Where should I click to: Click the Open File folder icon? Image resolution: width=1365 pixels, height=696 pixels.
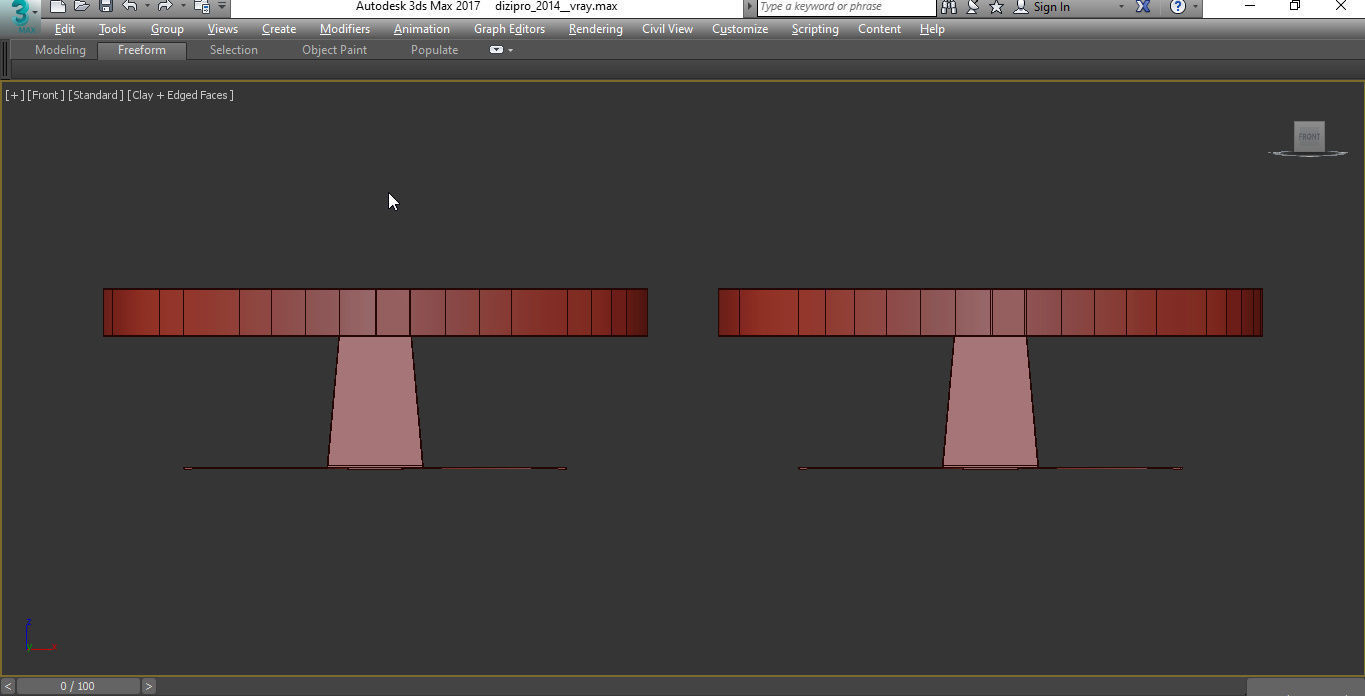(82, 7)
